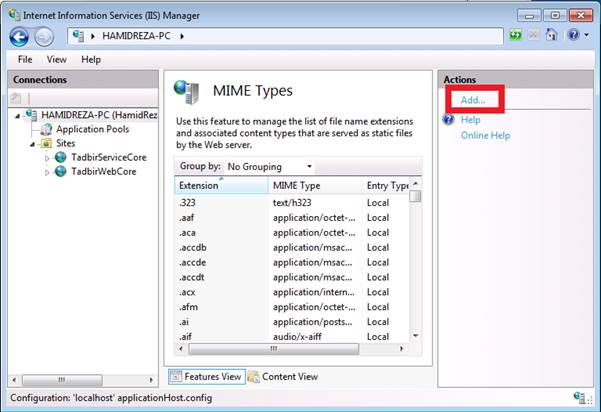Click the audio/x-aiff MIME type cell
Image resolution: width=601 pixels, height=412 pixels.
[x=297, y=337]
